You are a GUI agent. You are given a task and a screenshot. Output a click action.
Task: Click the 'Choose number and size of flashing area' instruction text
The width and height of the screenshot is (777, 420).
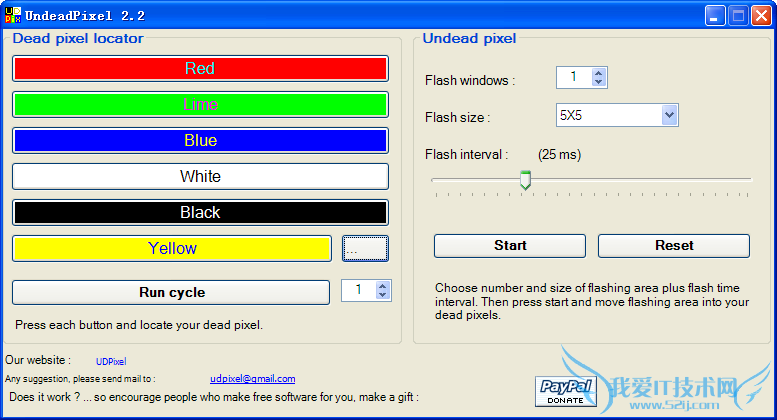592,301
